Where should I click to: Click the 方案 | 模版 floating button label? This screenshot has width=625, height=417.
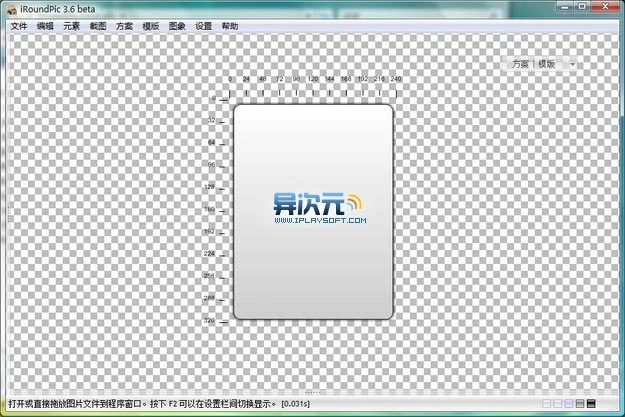[x=533, y=64]
